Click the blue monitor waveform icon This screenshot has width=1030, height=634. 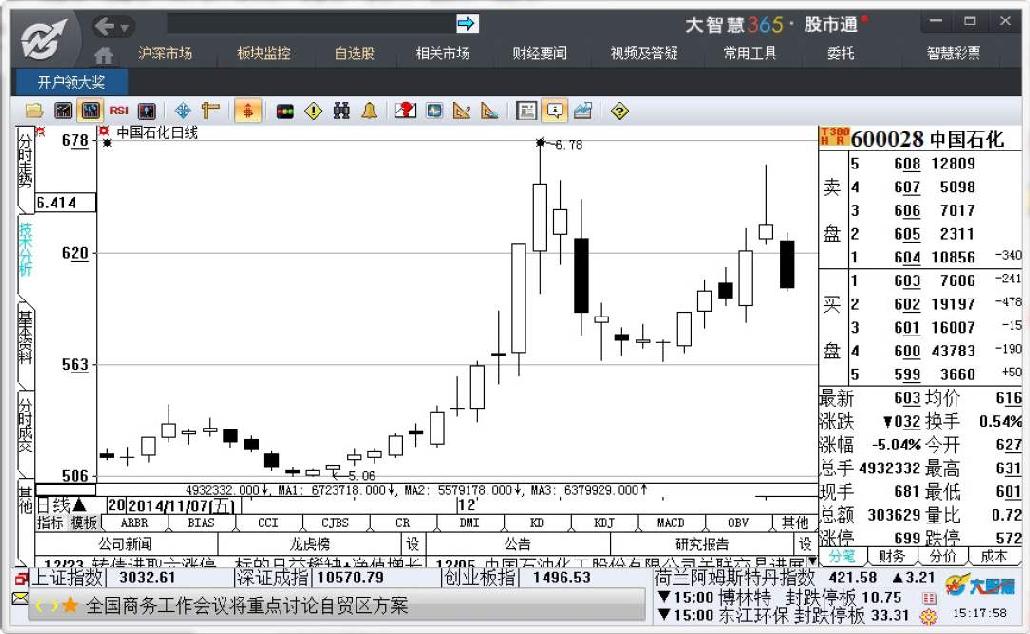pos(434,111)
